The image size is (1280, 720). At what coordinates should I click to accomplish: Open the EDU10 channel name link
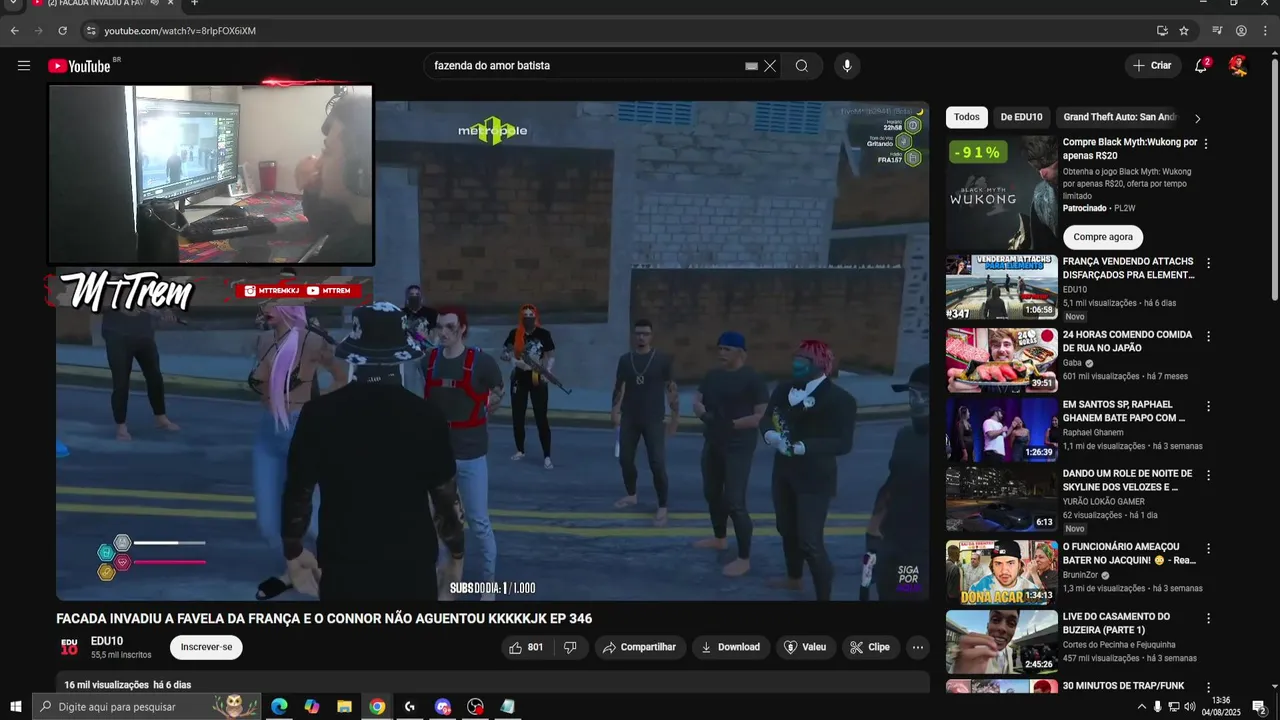[x=107, y=641]
